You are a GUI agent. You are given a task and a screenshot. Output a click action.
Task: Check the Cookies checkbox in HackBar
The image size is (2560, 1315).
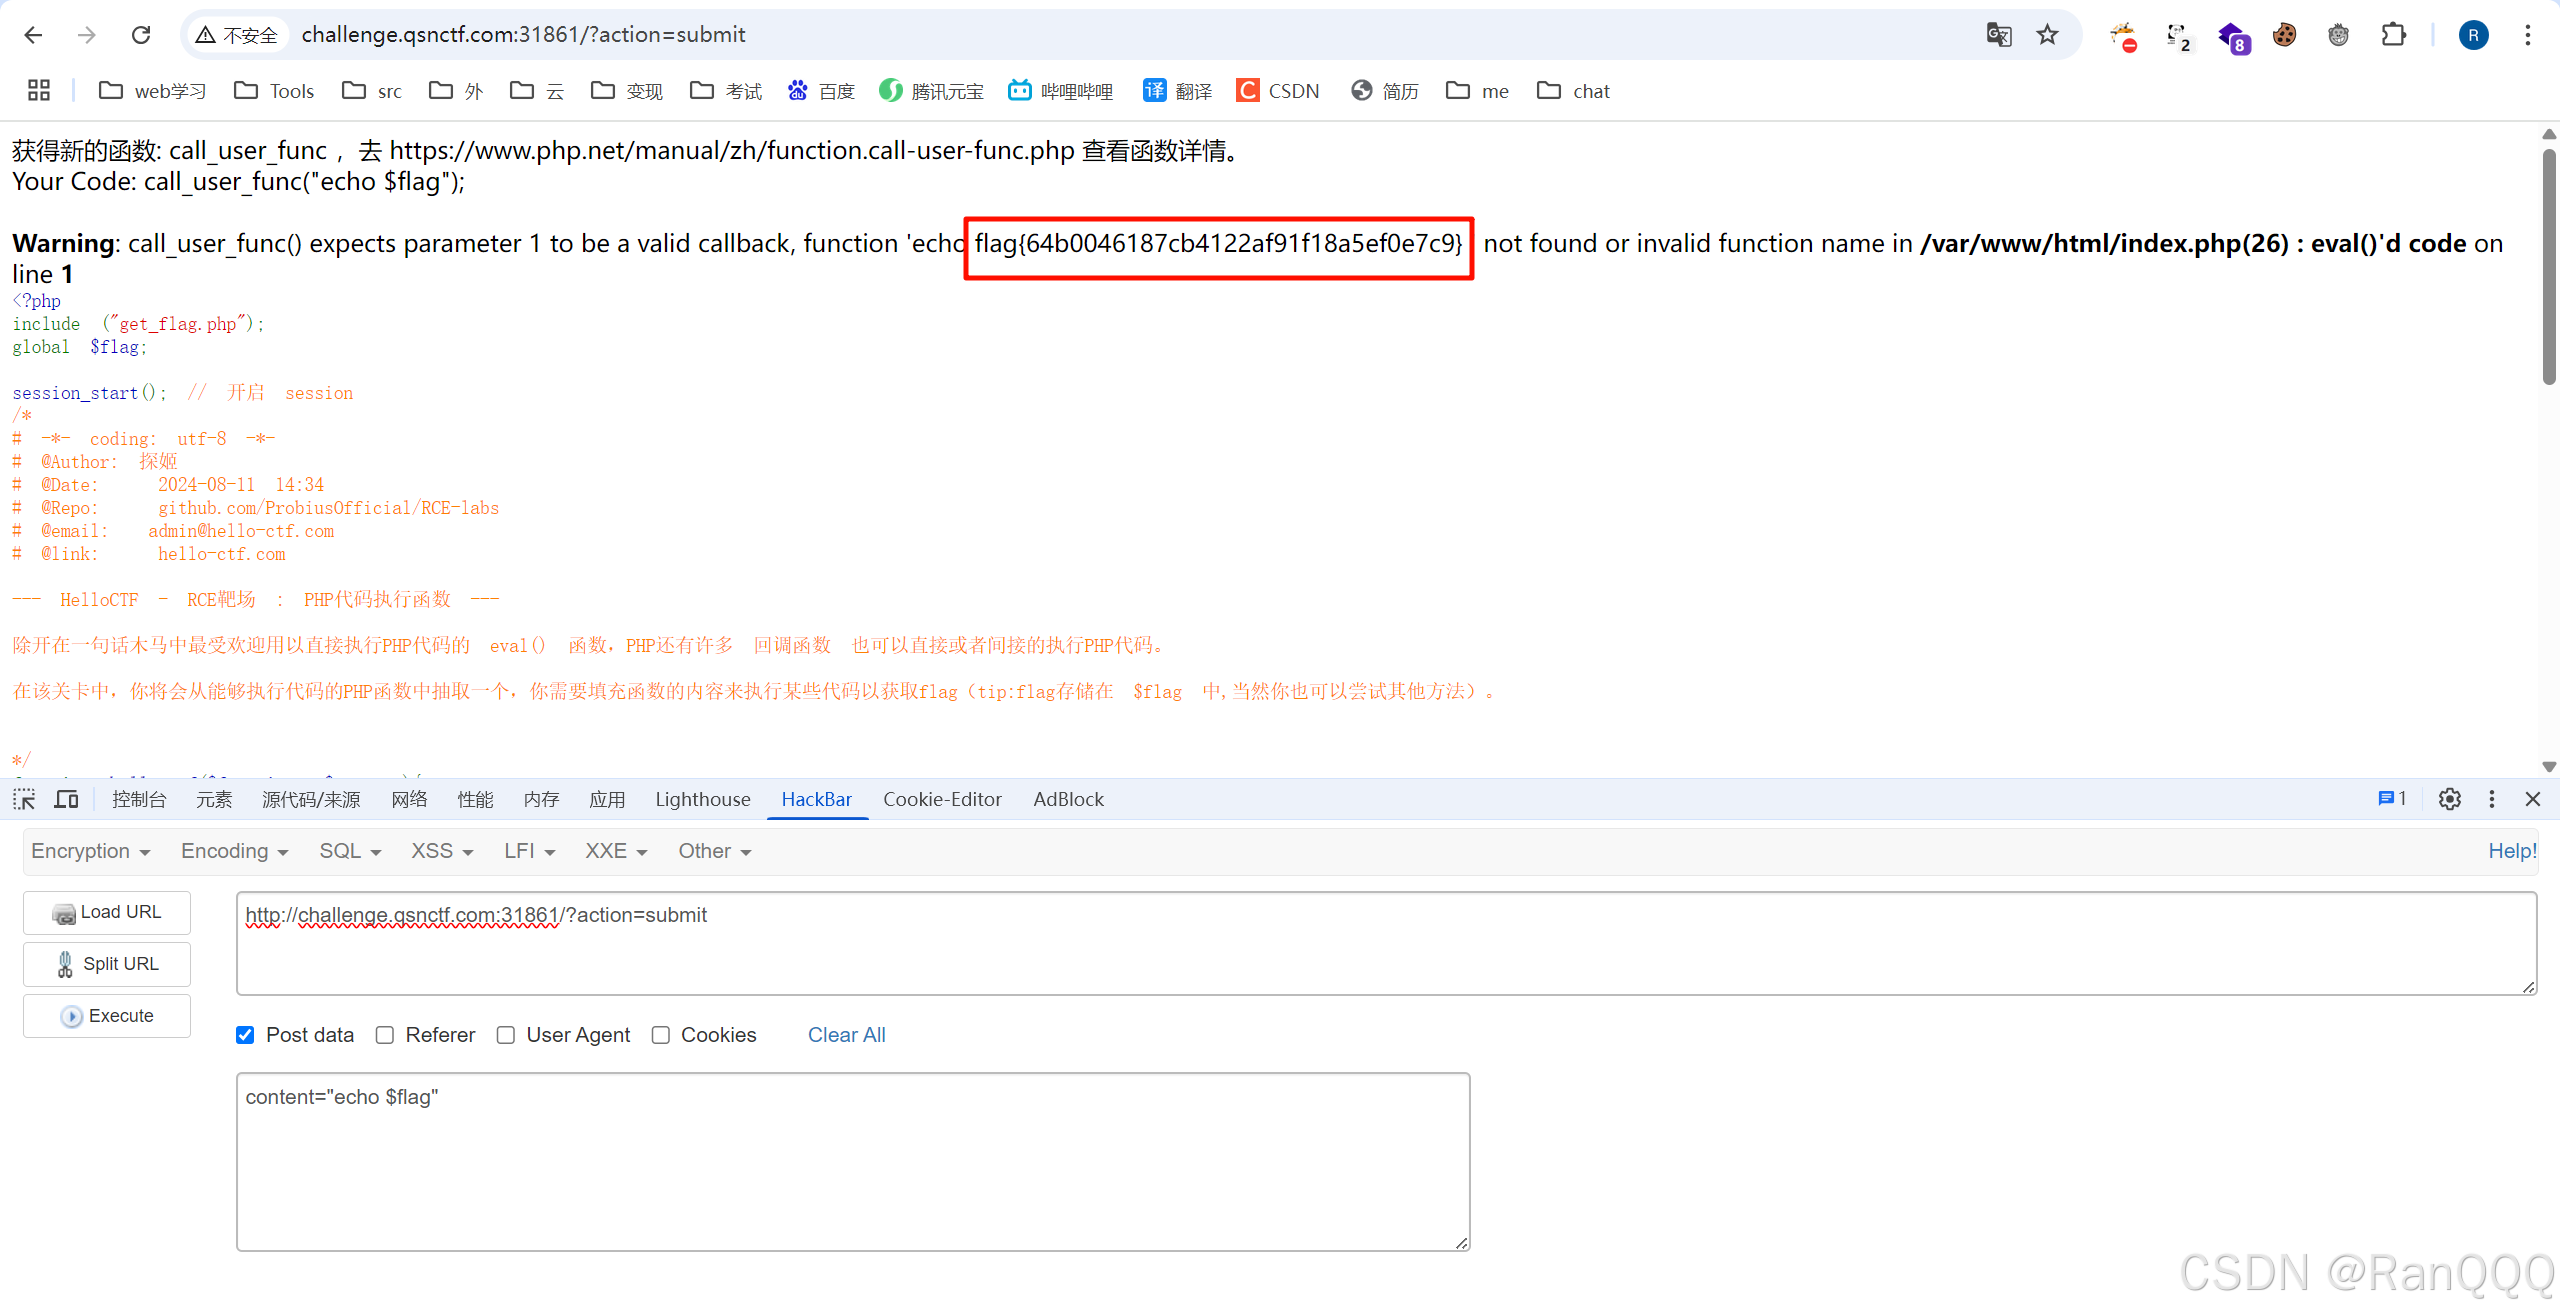661,1035
